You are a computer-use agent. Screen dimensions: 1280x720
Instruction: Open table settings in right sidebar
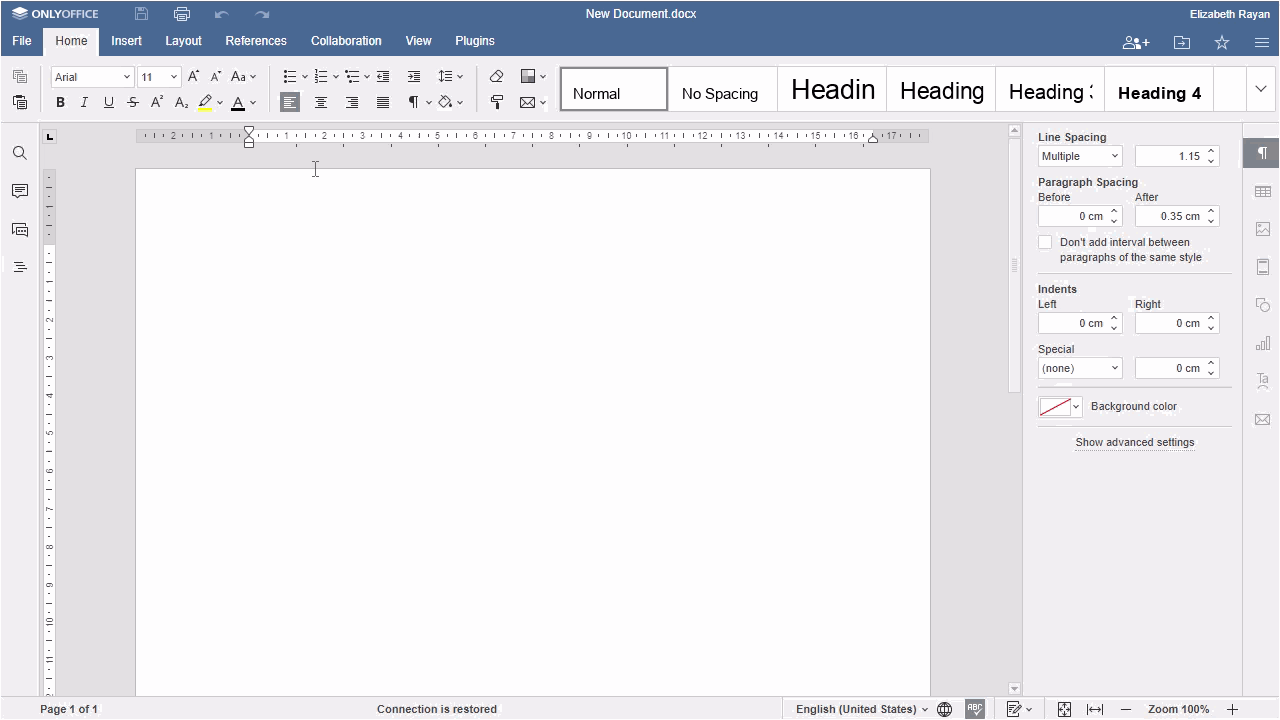coord(1262,191)
